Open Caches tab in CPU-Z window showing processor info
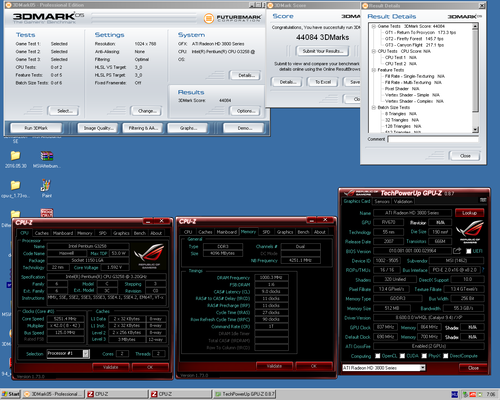This screenshot has height=400, width=500. [42, 233]
